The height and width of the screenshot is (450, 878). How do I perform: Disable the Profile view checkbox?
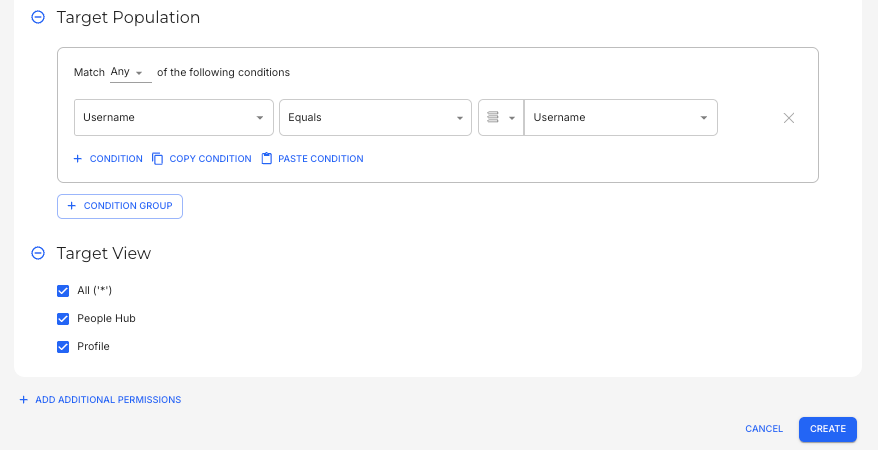click(63, 347)
